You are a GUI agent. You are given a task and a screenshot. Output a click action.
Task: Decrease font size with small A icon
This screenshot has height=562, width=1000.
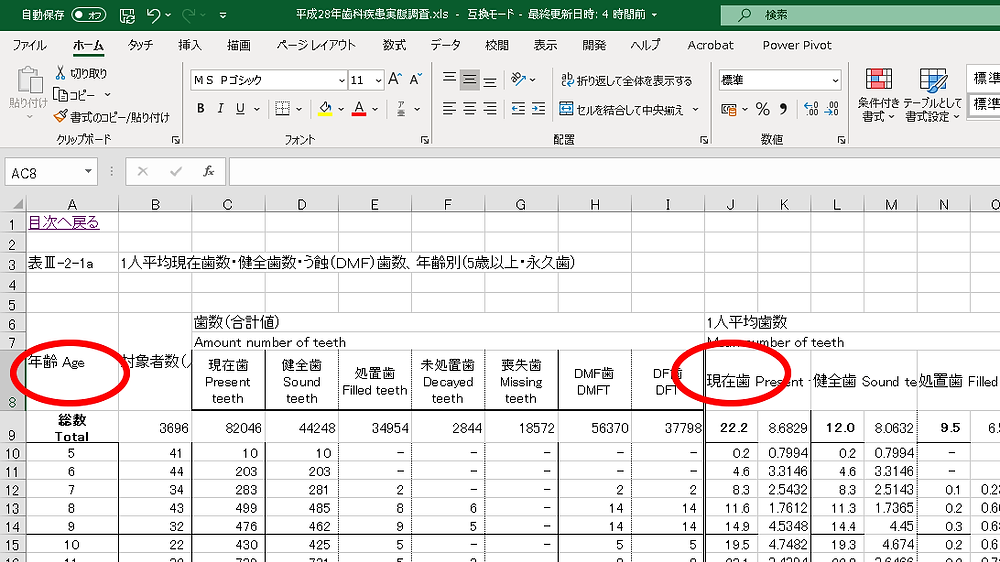pos(416,79)
